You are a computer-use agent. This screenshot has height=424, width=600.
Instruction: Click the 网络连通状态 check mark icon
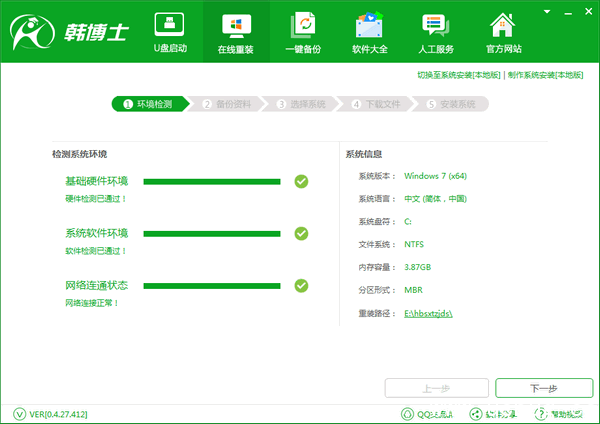(x=302, y=285)
